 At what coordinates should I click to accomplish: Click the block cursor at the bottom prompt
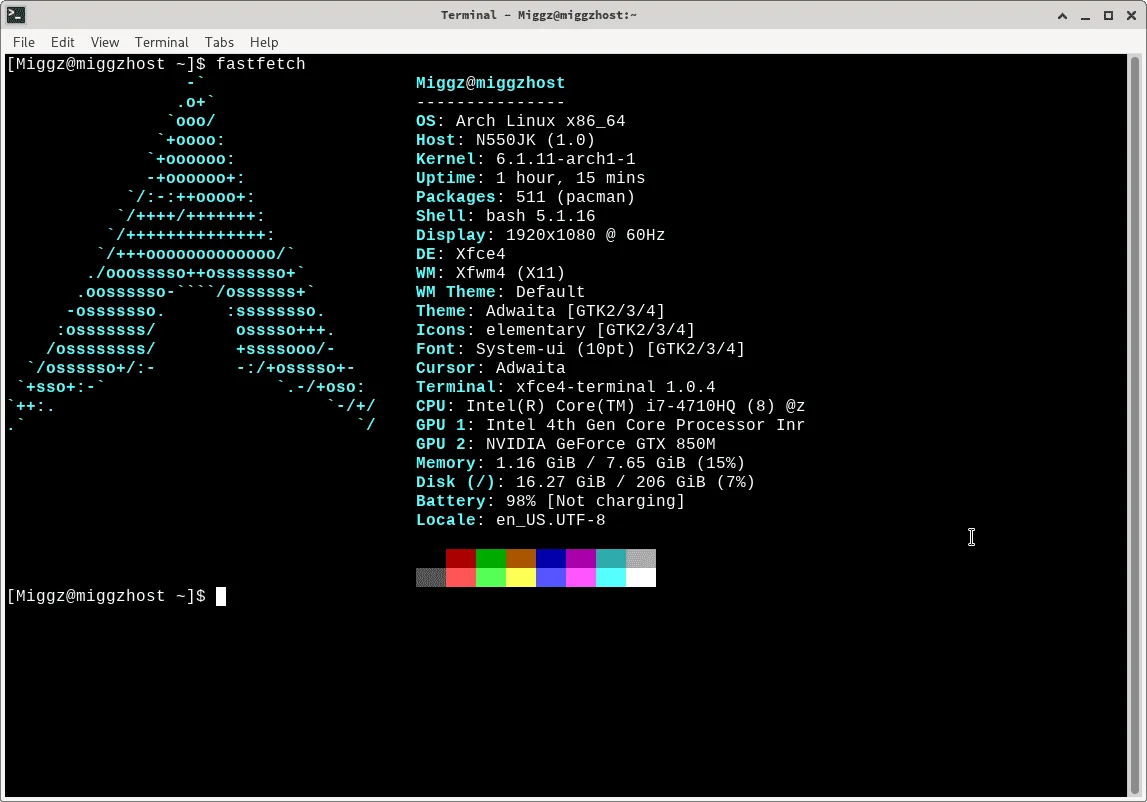[221, 596]
